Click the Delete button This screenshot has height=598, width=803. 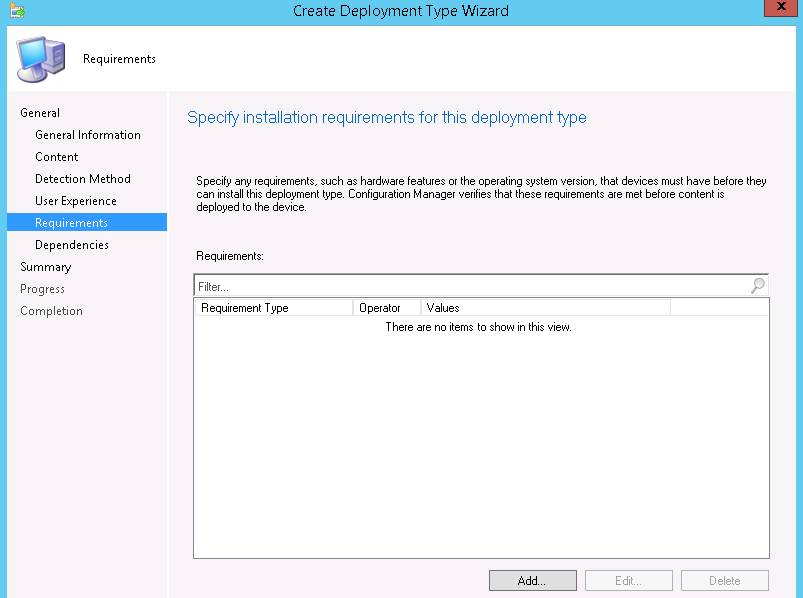tap(724, 580)
